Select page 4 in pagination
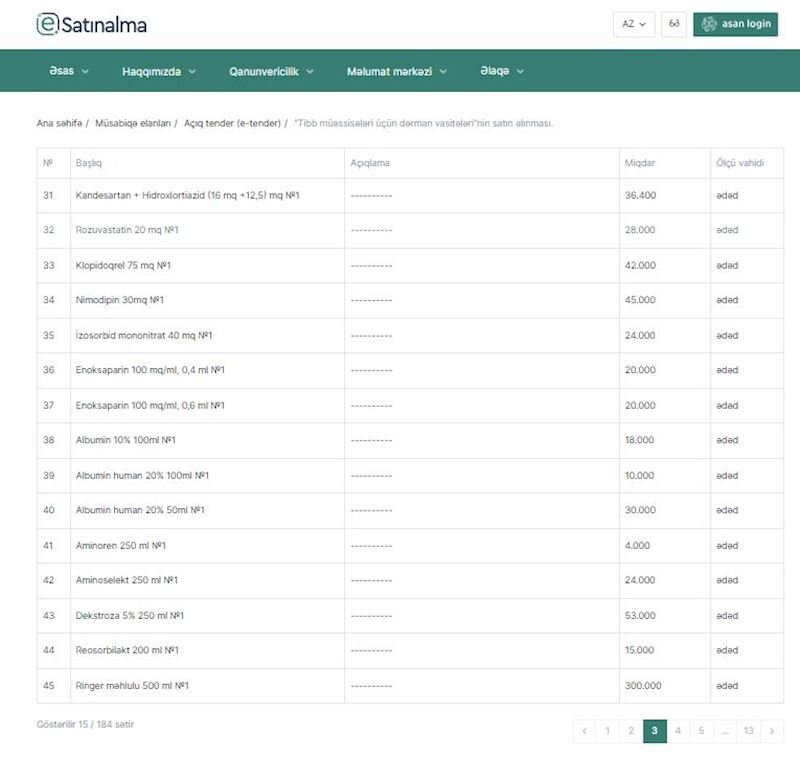 (x=678, y=731)
